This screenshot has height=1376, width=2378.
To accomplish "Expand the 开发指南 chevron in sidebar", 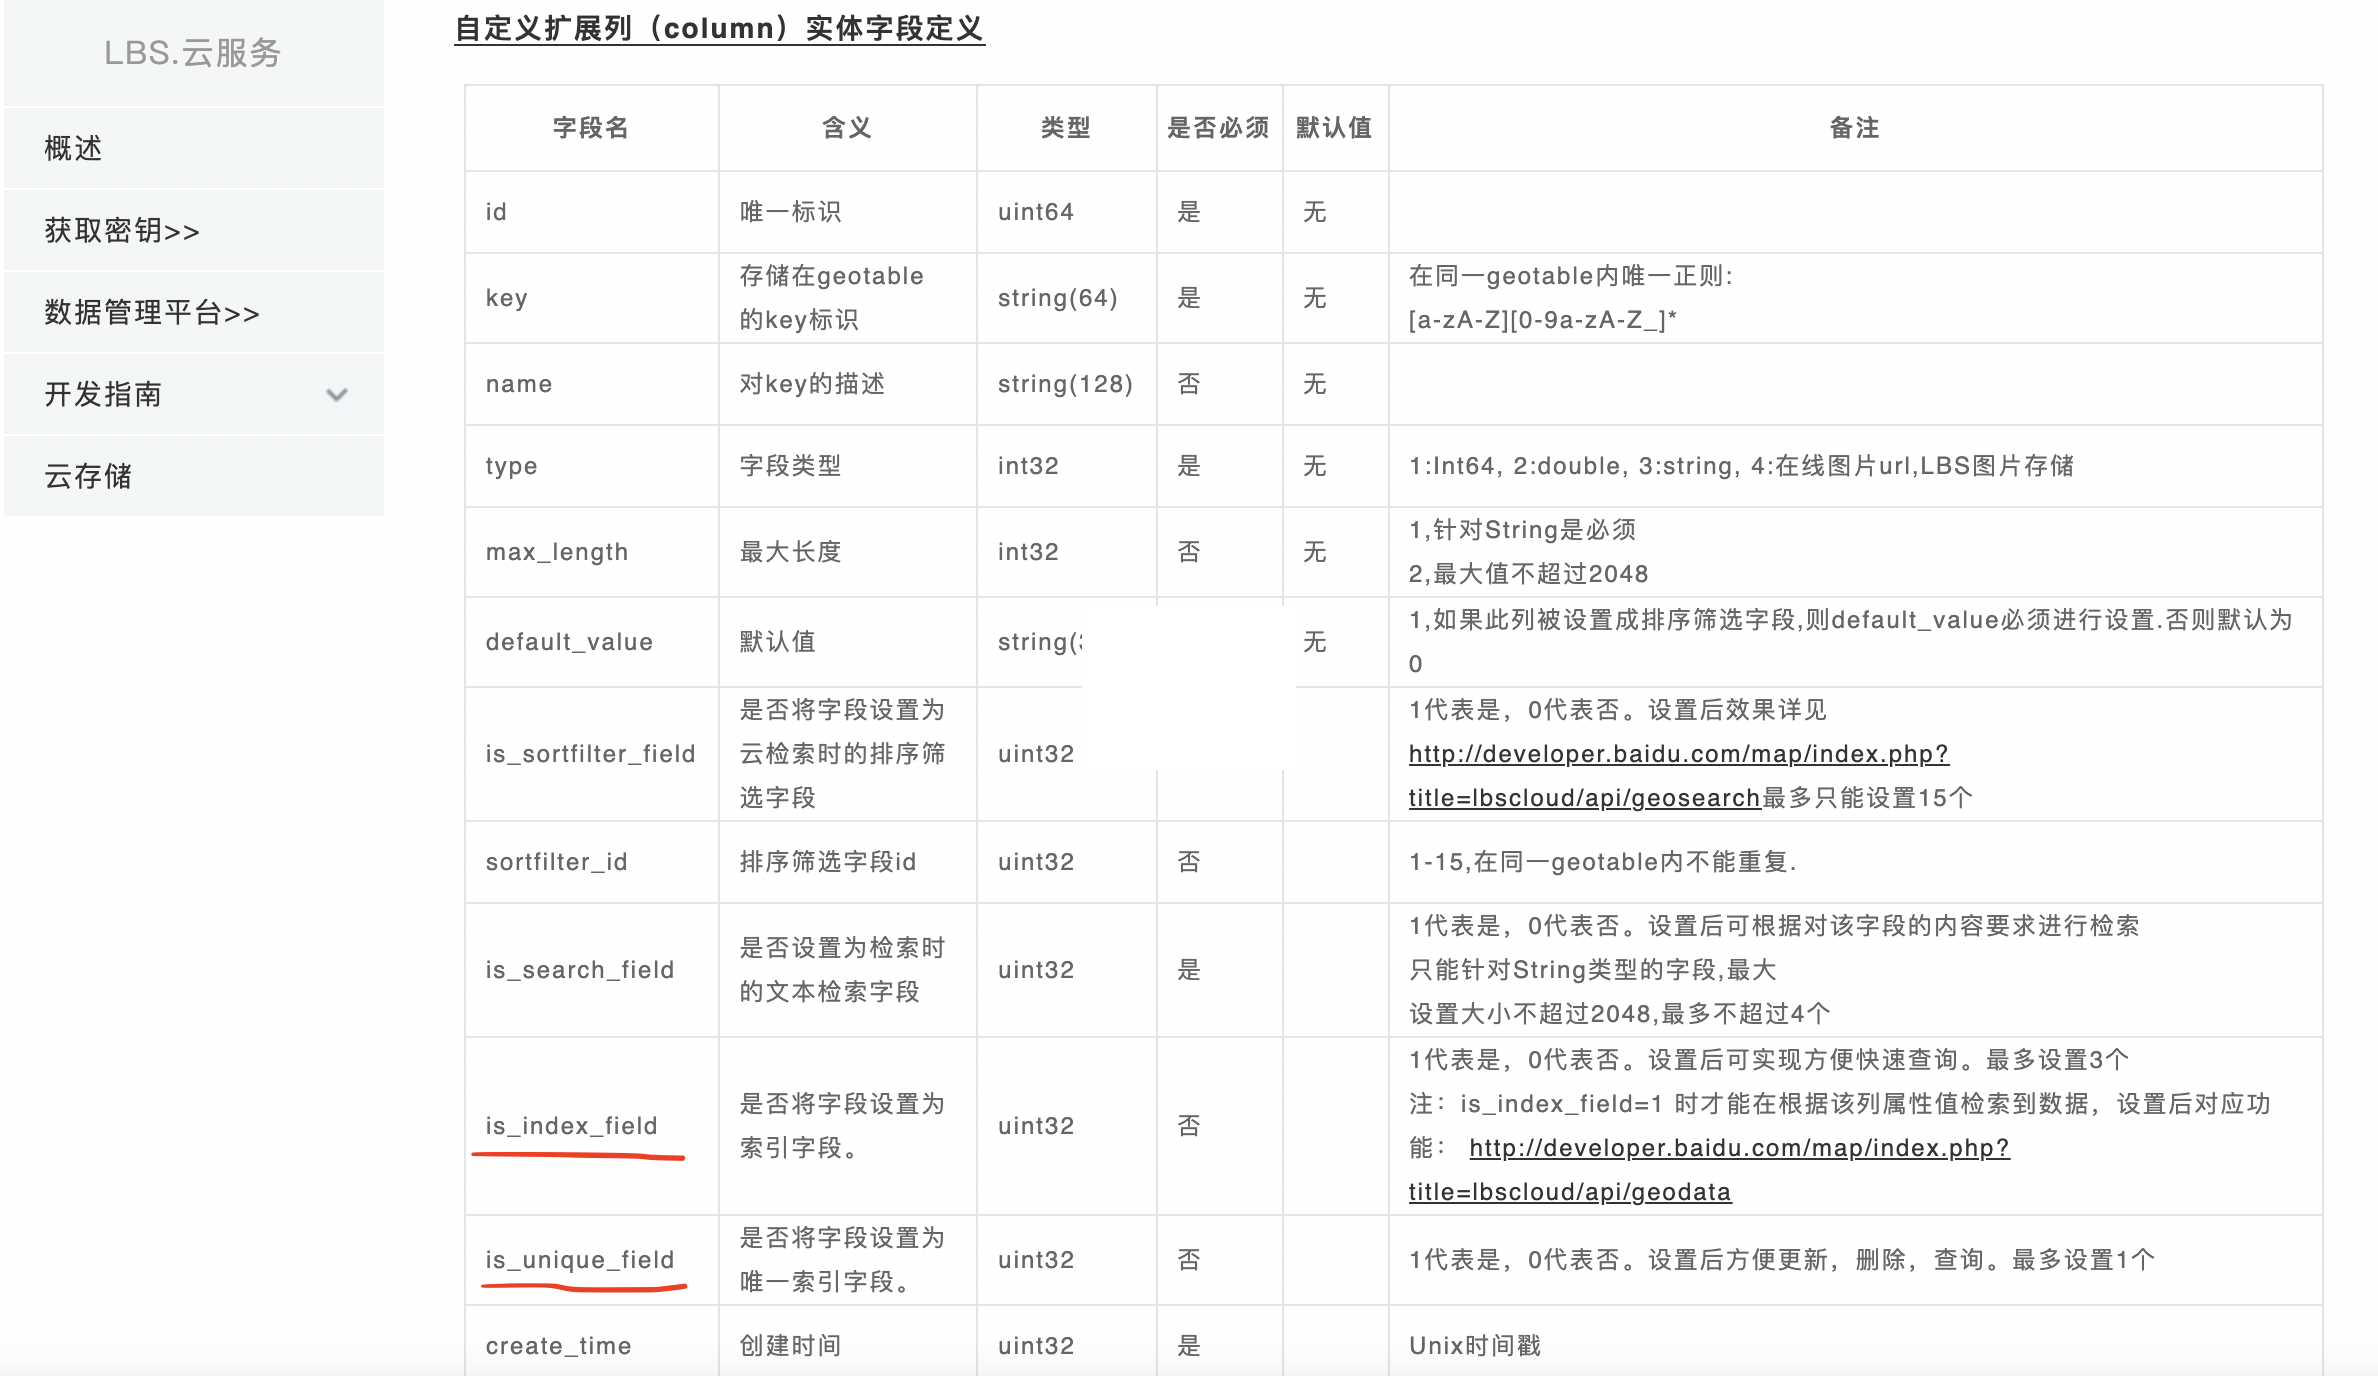I will [337, 394].
